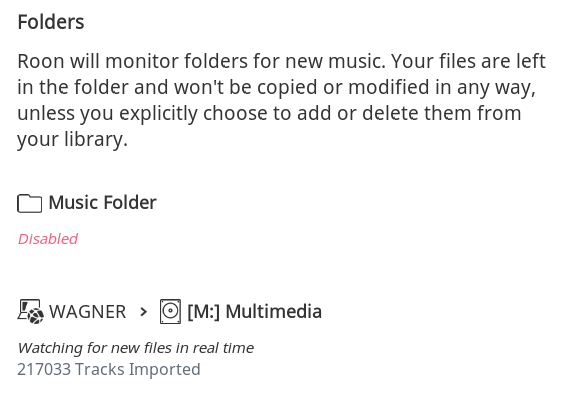Click the word Multimedia in drive path
This screenshot has width=570, height=419.
pos(274,312)
